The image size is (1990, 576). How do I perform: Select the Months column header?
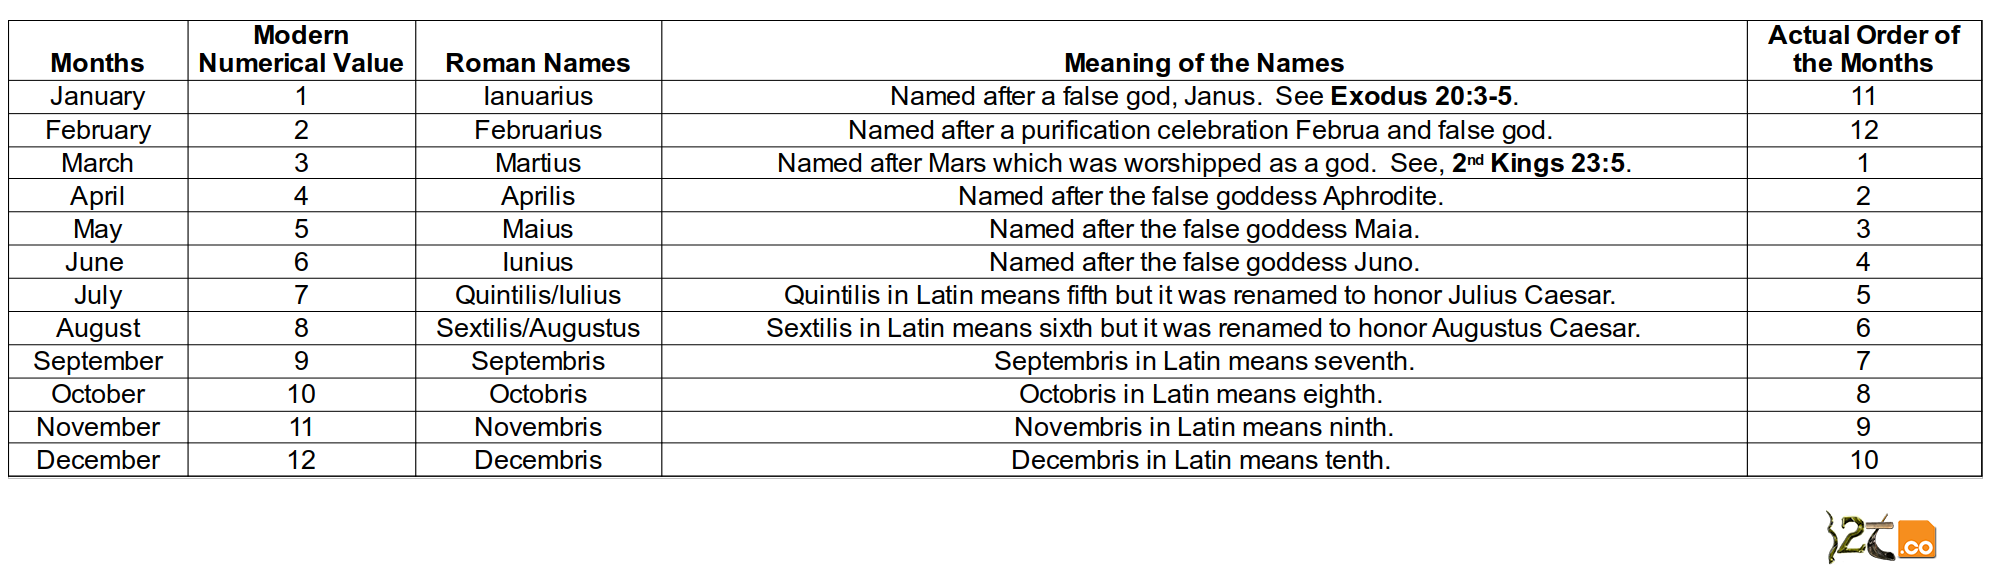(x=97, y=63)
